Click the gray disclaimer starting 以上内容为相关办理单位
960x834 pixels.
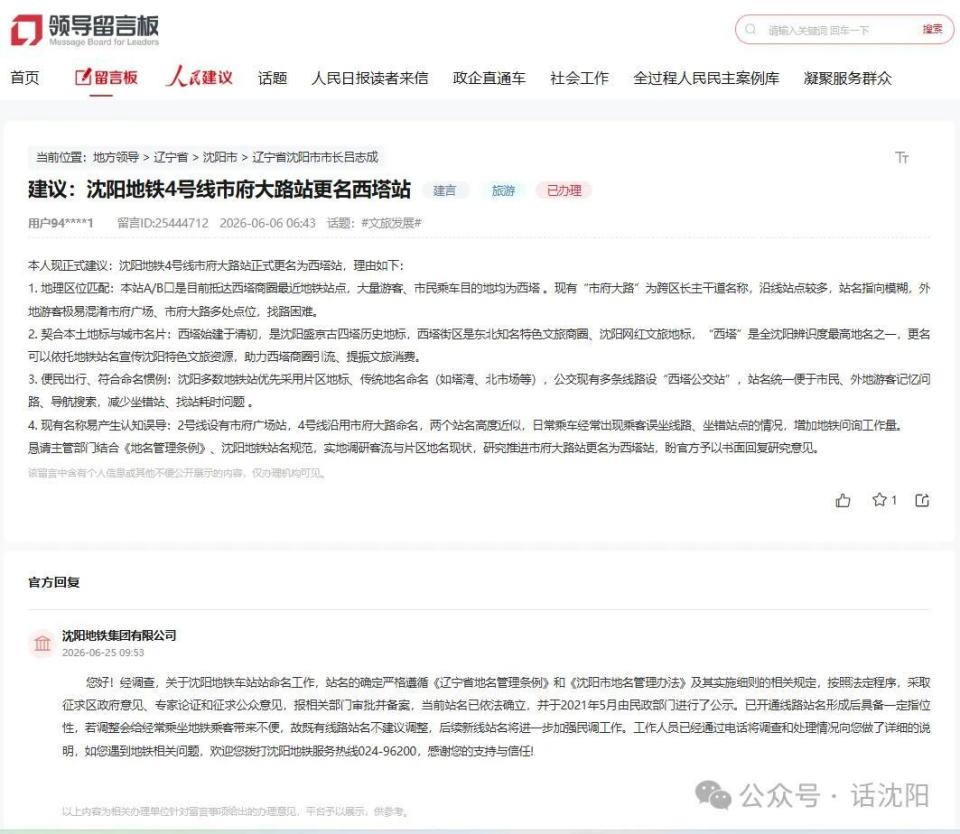(235, 811)
